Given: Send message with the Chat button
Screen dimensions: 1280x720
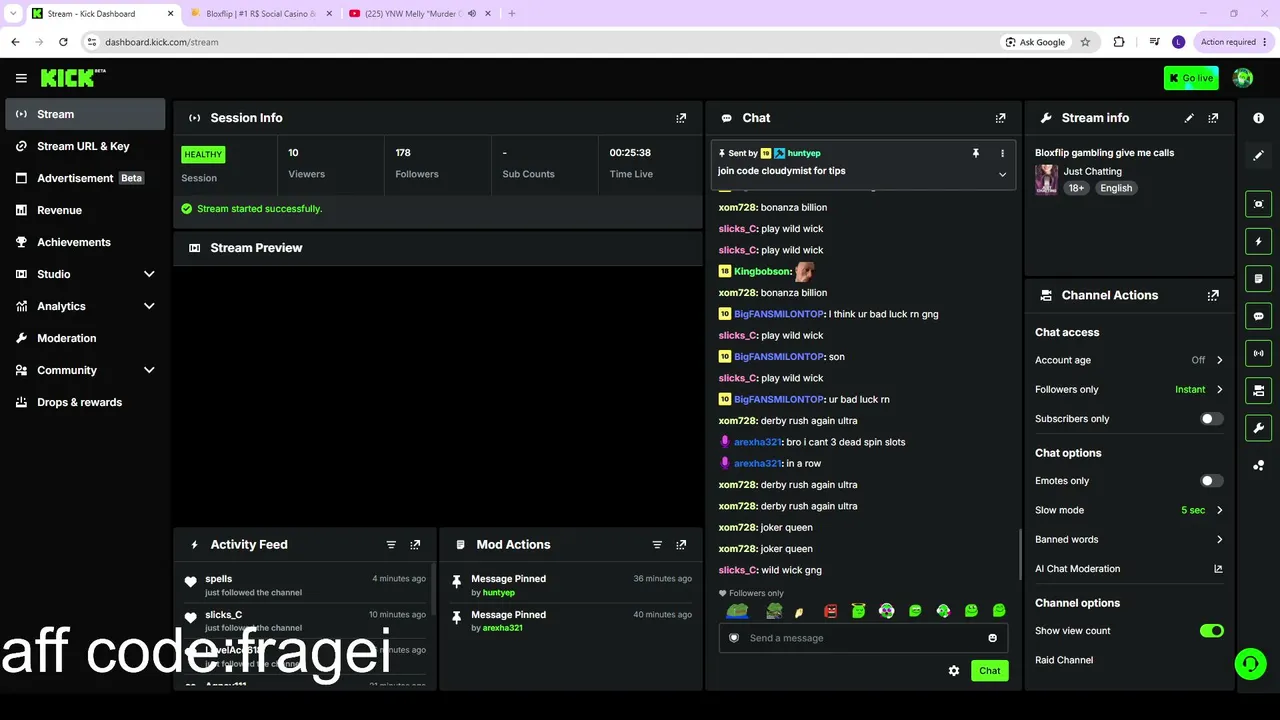Looking at the screenshot, I should 989,671.
